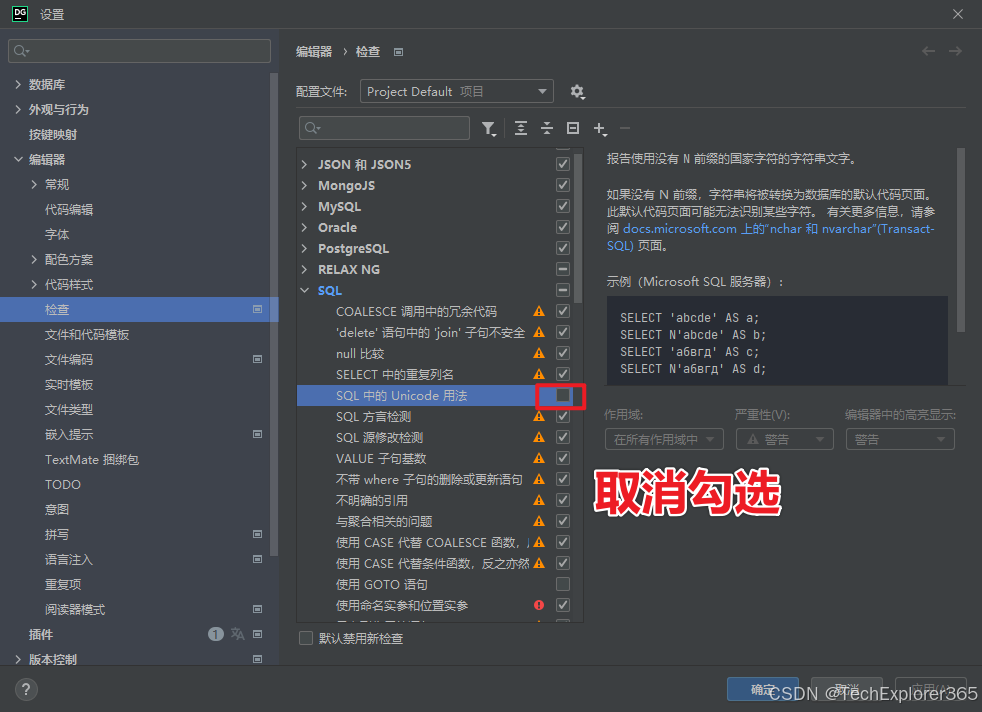Open the 编辑器中的高亮显示 dropdown

point(900,439)
